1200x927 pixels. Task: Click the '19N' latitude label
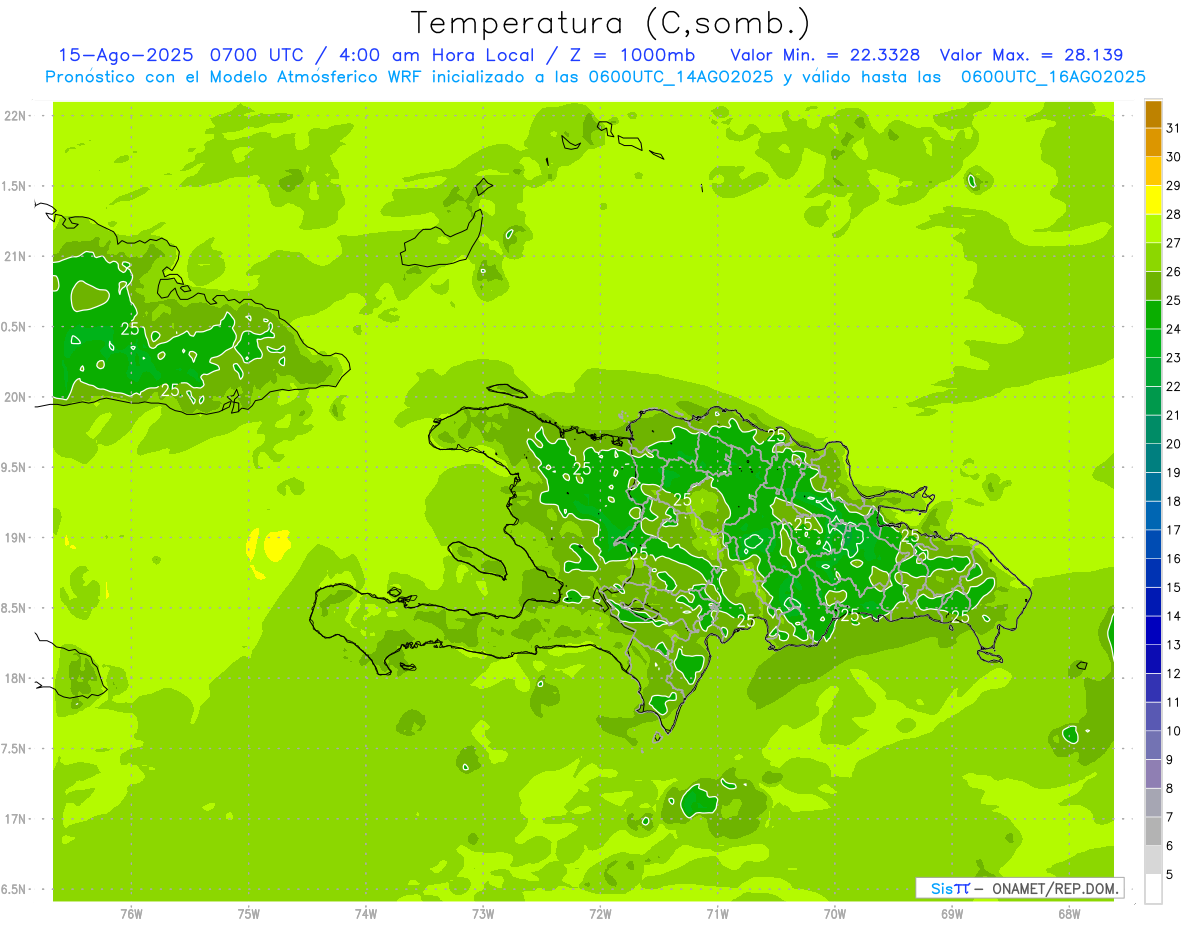(14, 538)
